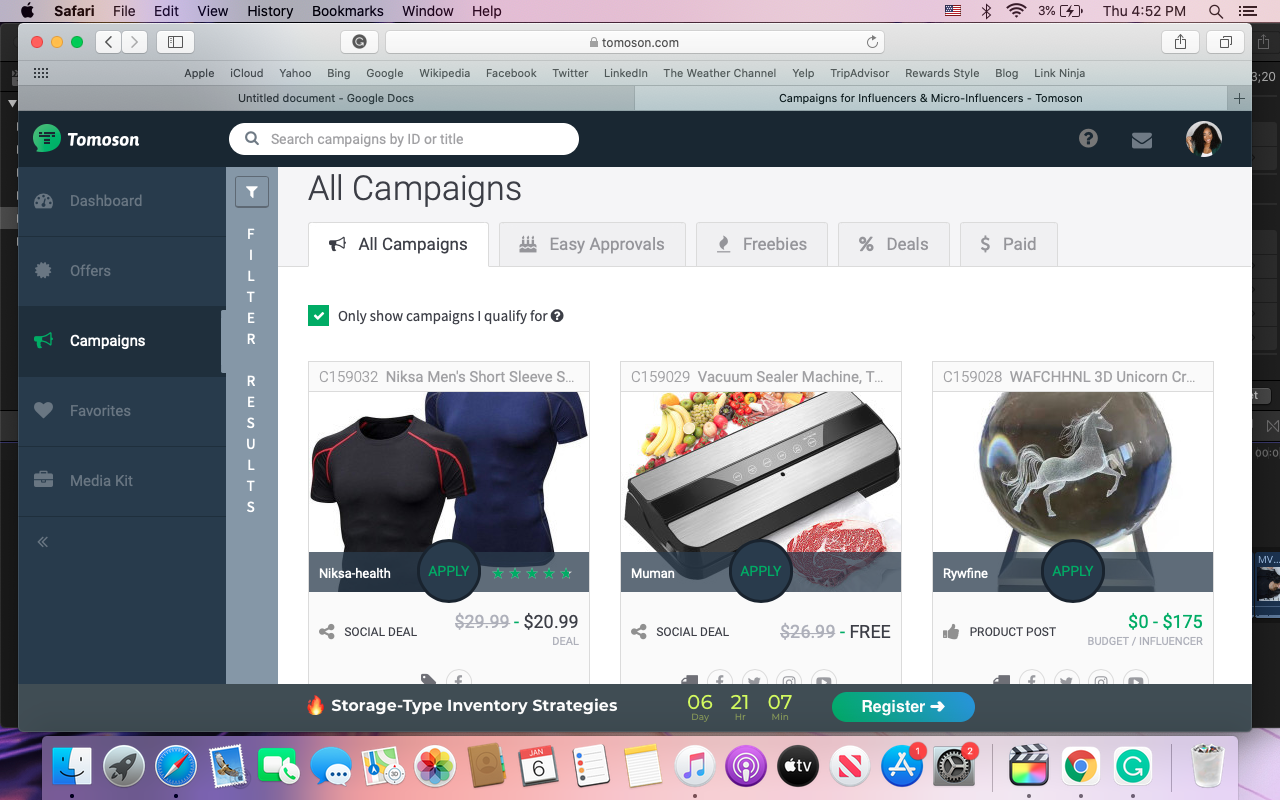Open the Vacuum Sealer Machine product image
1280x800 pixels.
(761, 470)
